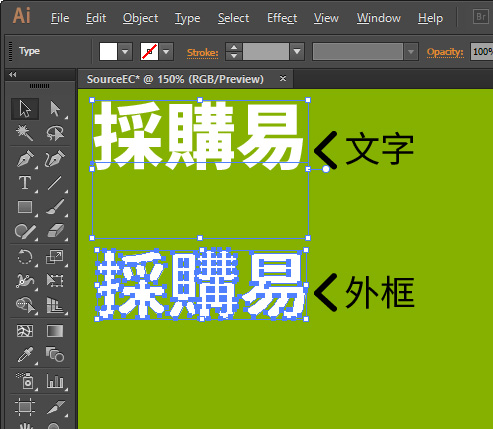
Task: Select the Selection tool black arrow
Action: click(x=25, y=109)
